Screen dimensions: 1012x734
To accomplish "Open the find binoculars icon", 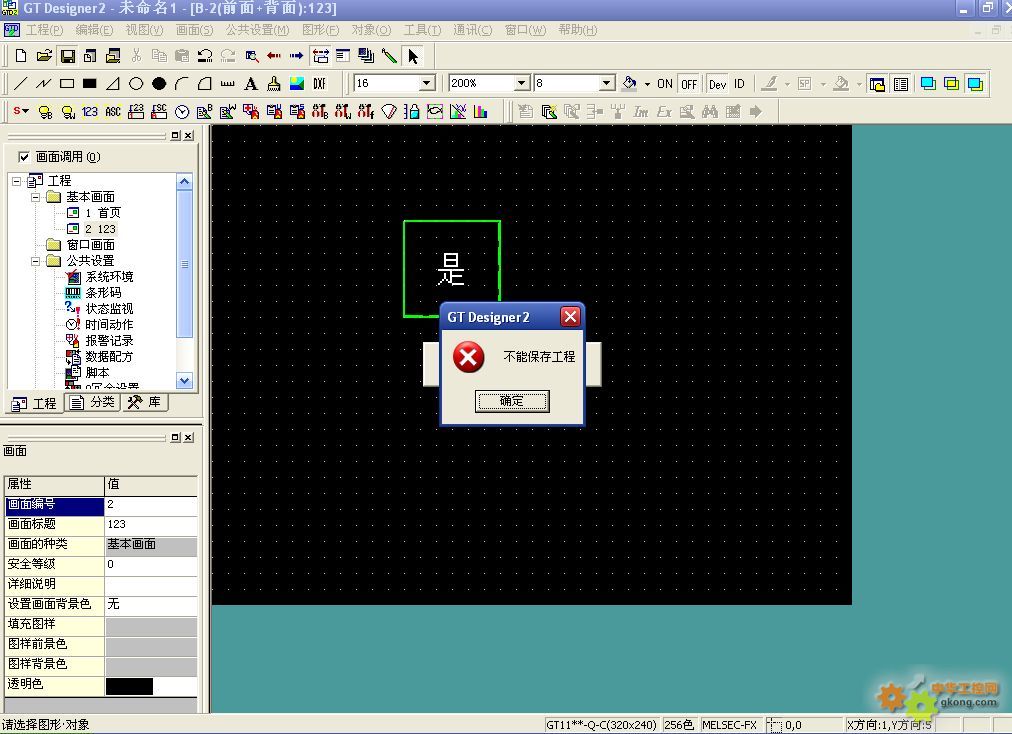I will [x=710, y=112].
